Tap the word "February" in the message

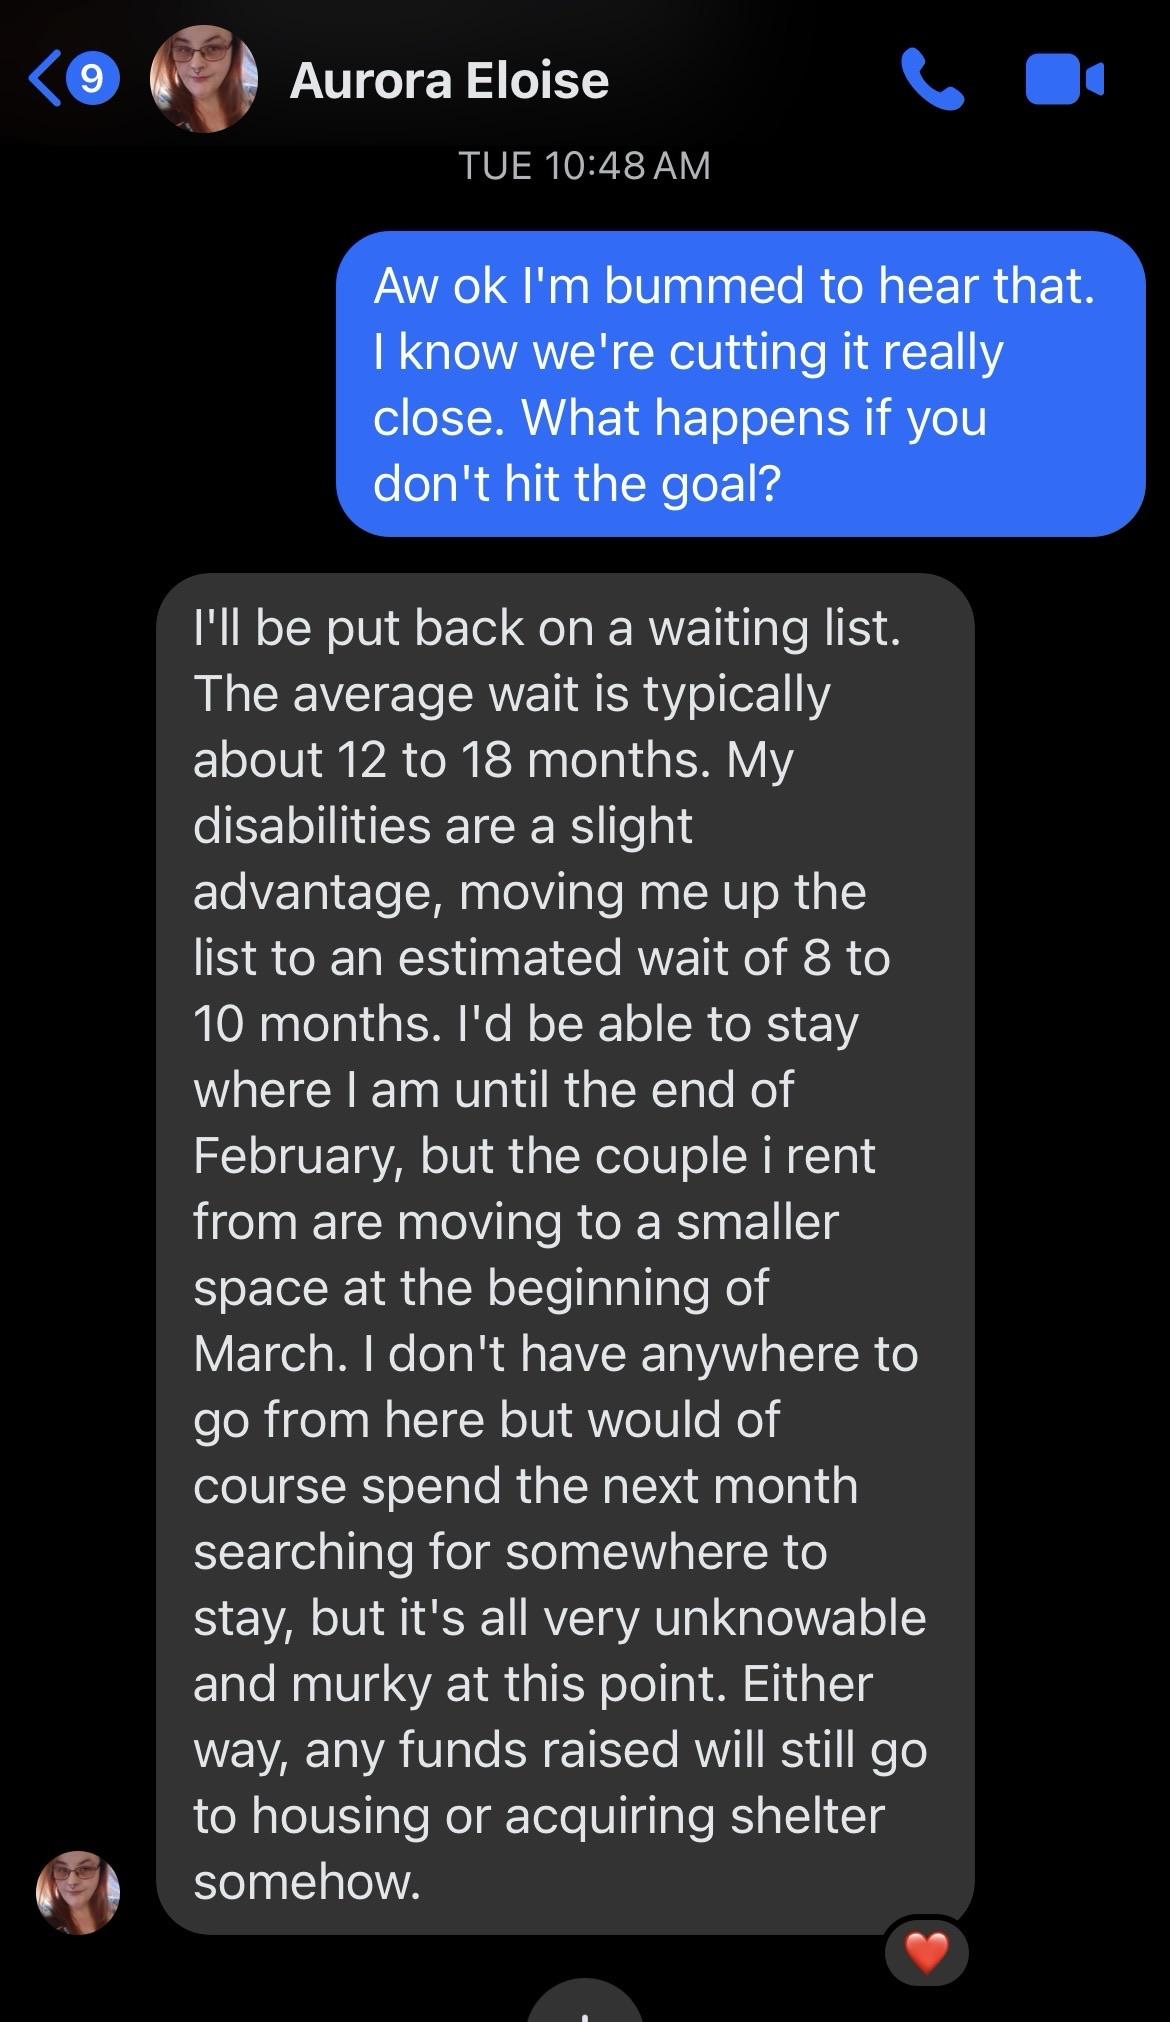[x=297, y=1156]
